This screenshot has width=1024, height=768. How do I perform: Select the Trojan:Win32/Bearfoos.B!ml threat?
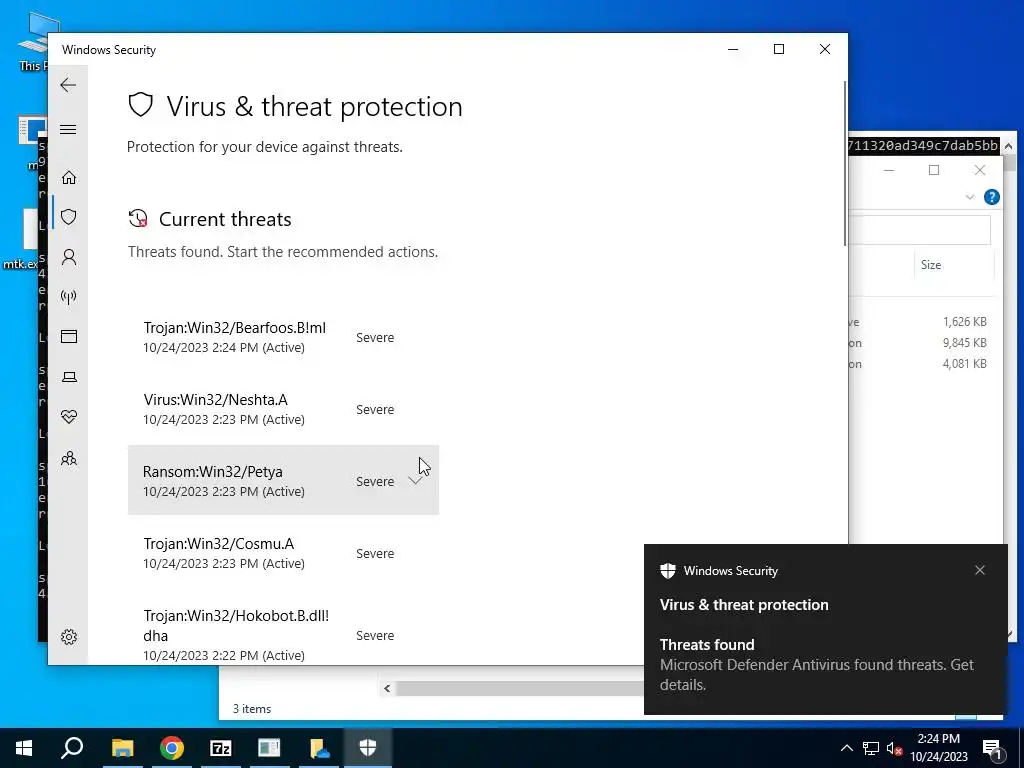[x=283, y=337]
